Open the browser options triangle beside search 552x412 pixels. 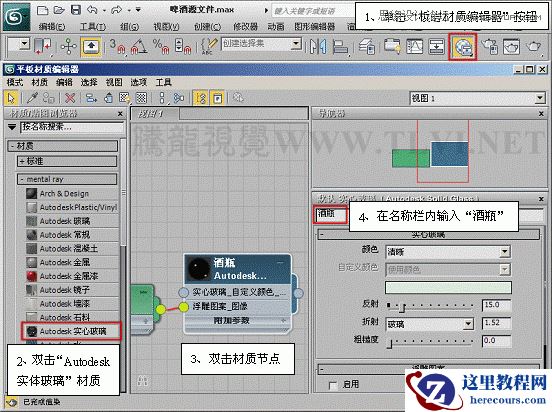click(x=12, y=127)
